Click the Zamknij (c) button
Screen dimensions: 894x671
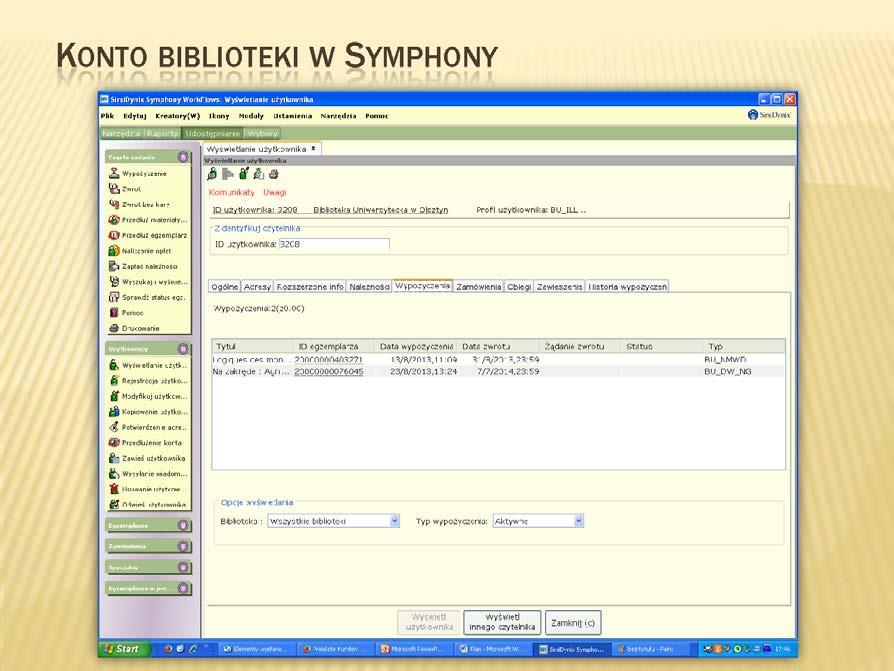(573, 623)
